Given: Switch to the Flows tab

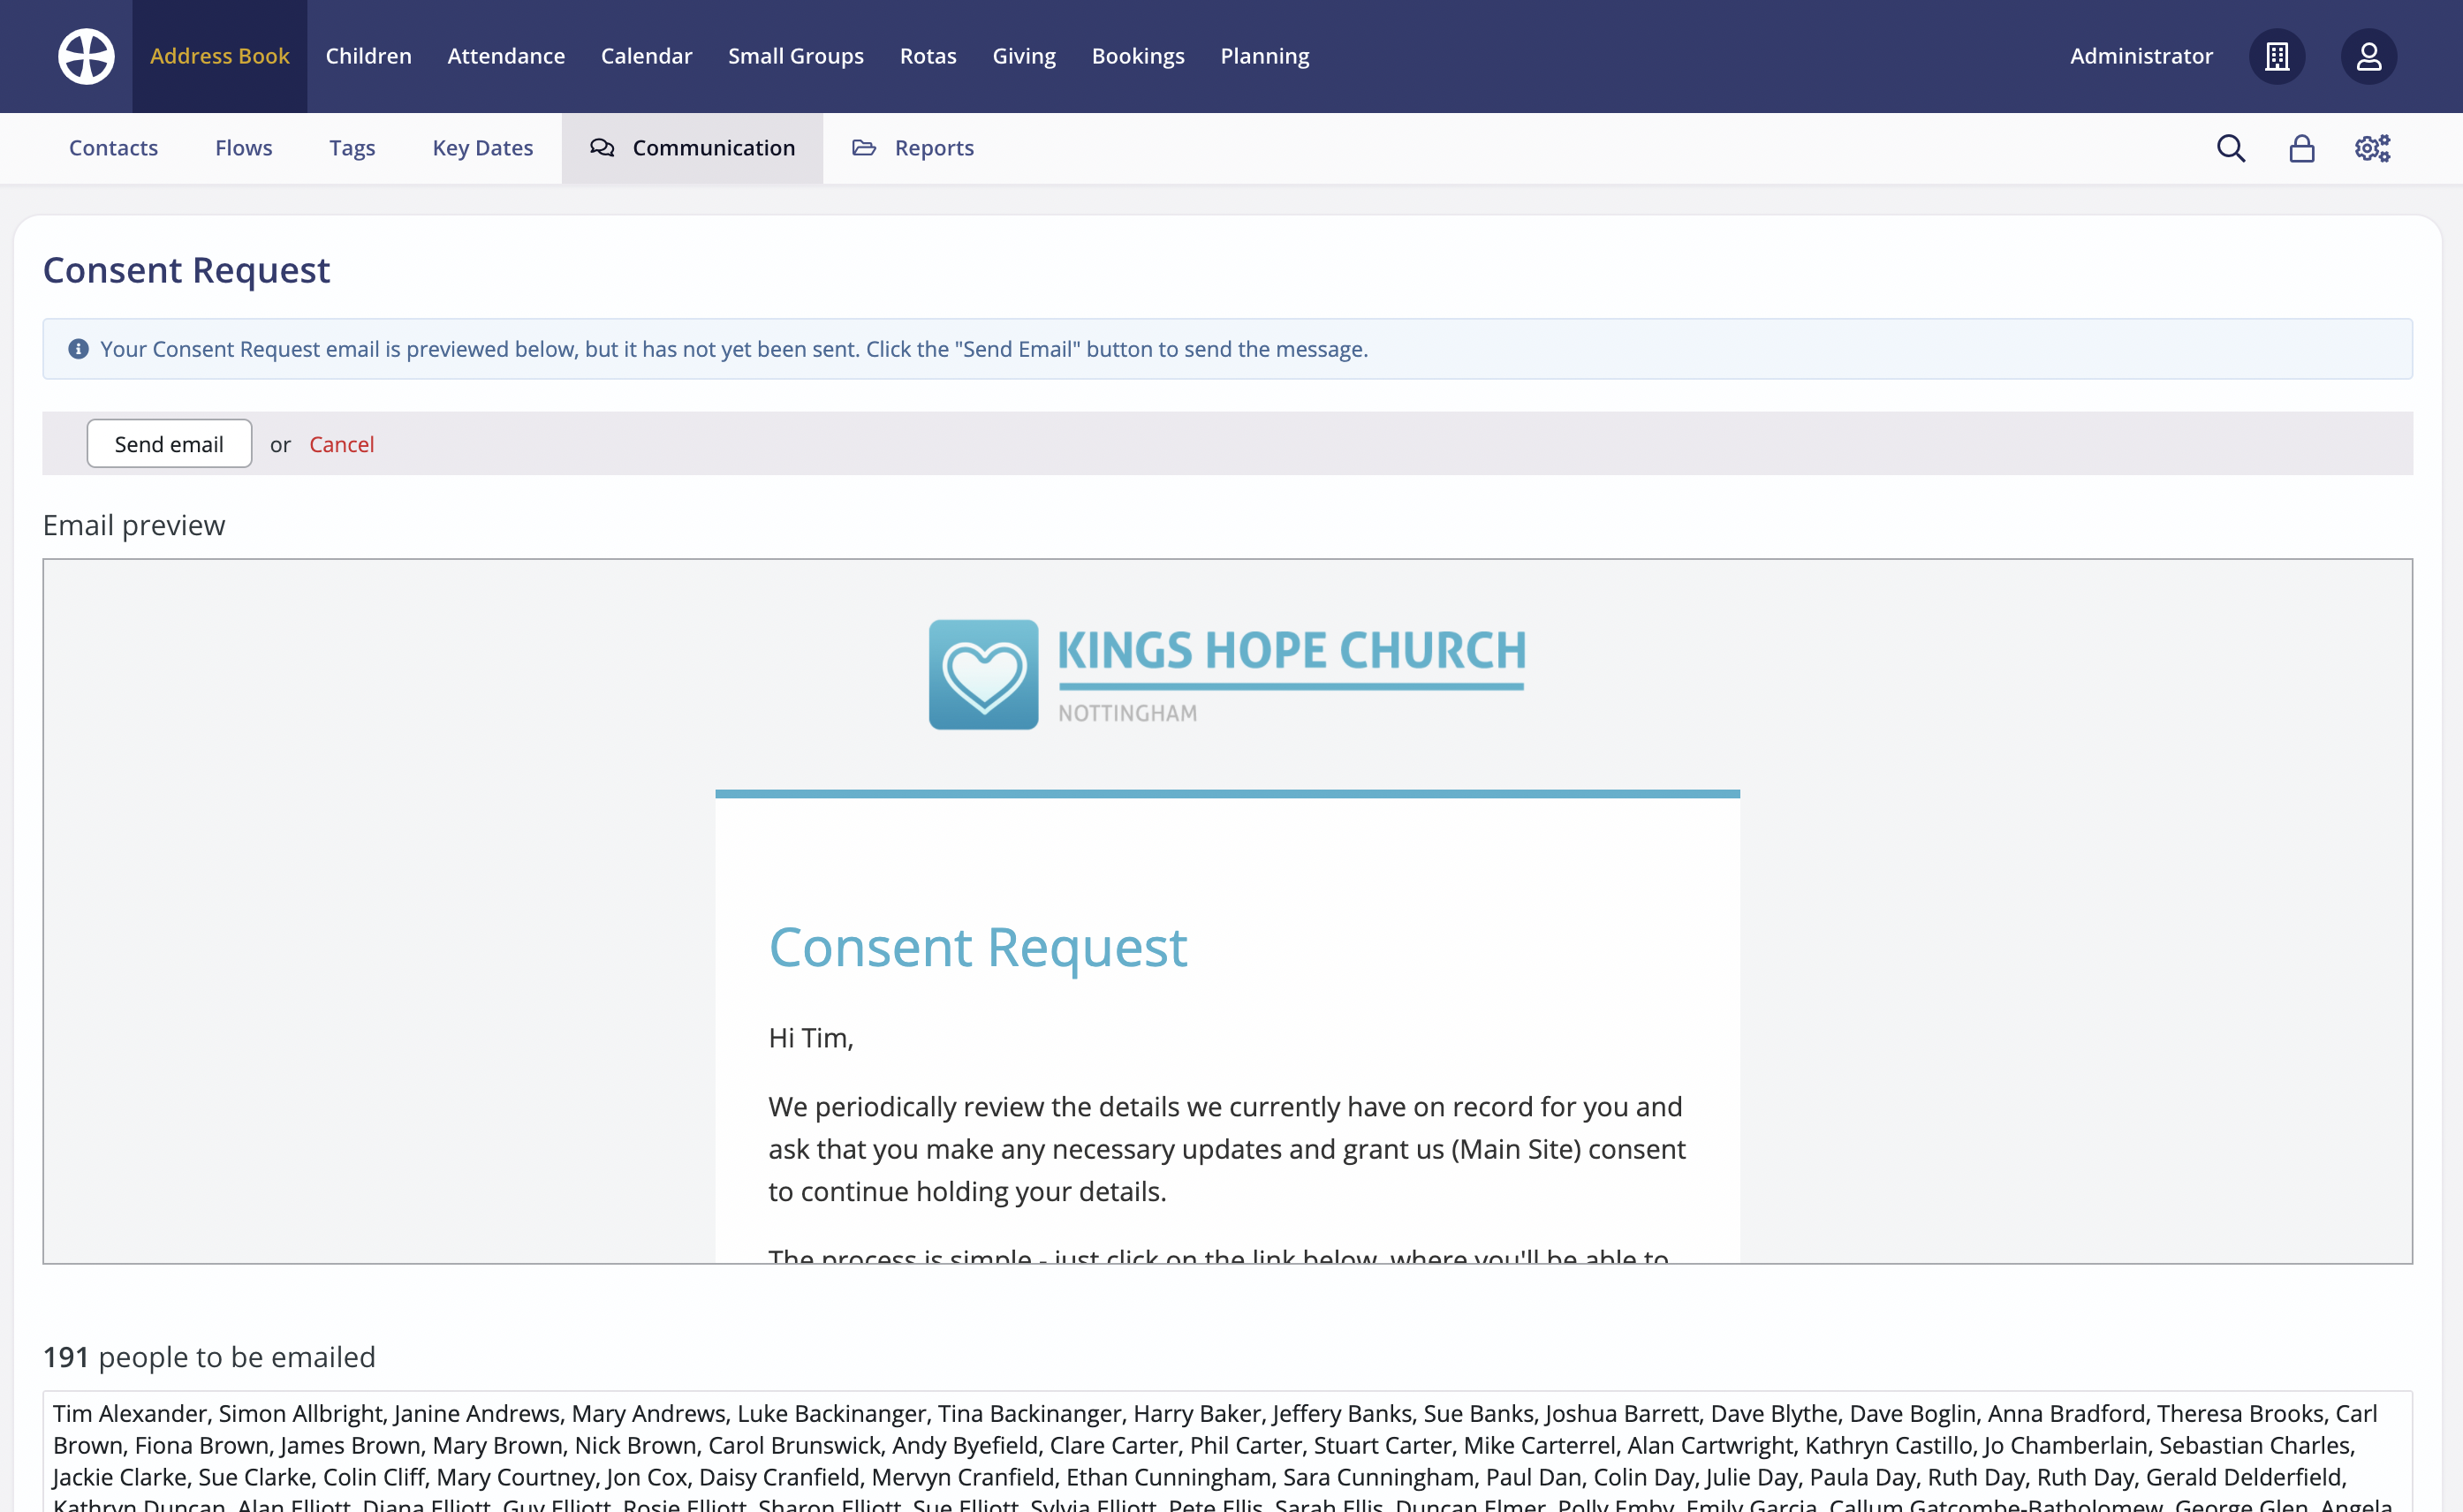Looking at the screenshot, I should click(x=243, y=148).
